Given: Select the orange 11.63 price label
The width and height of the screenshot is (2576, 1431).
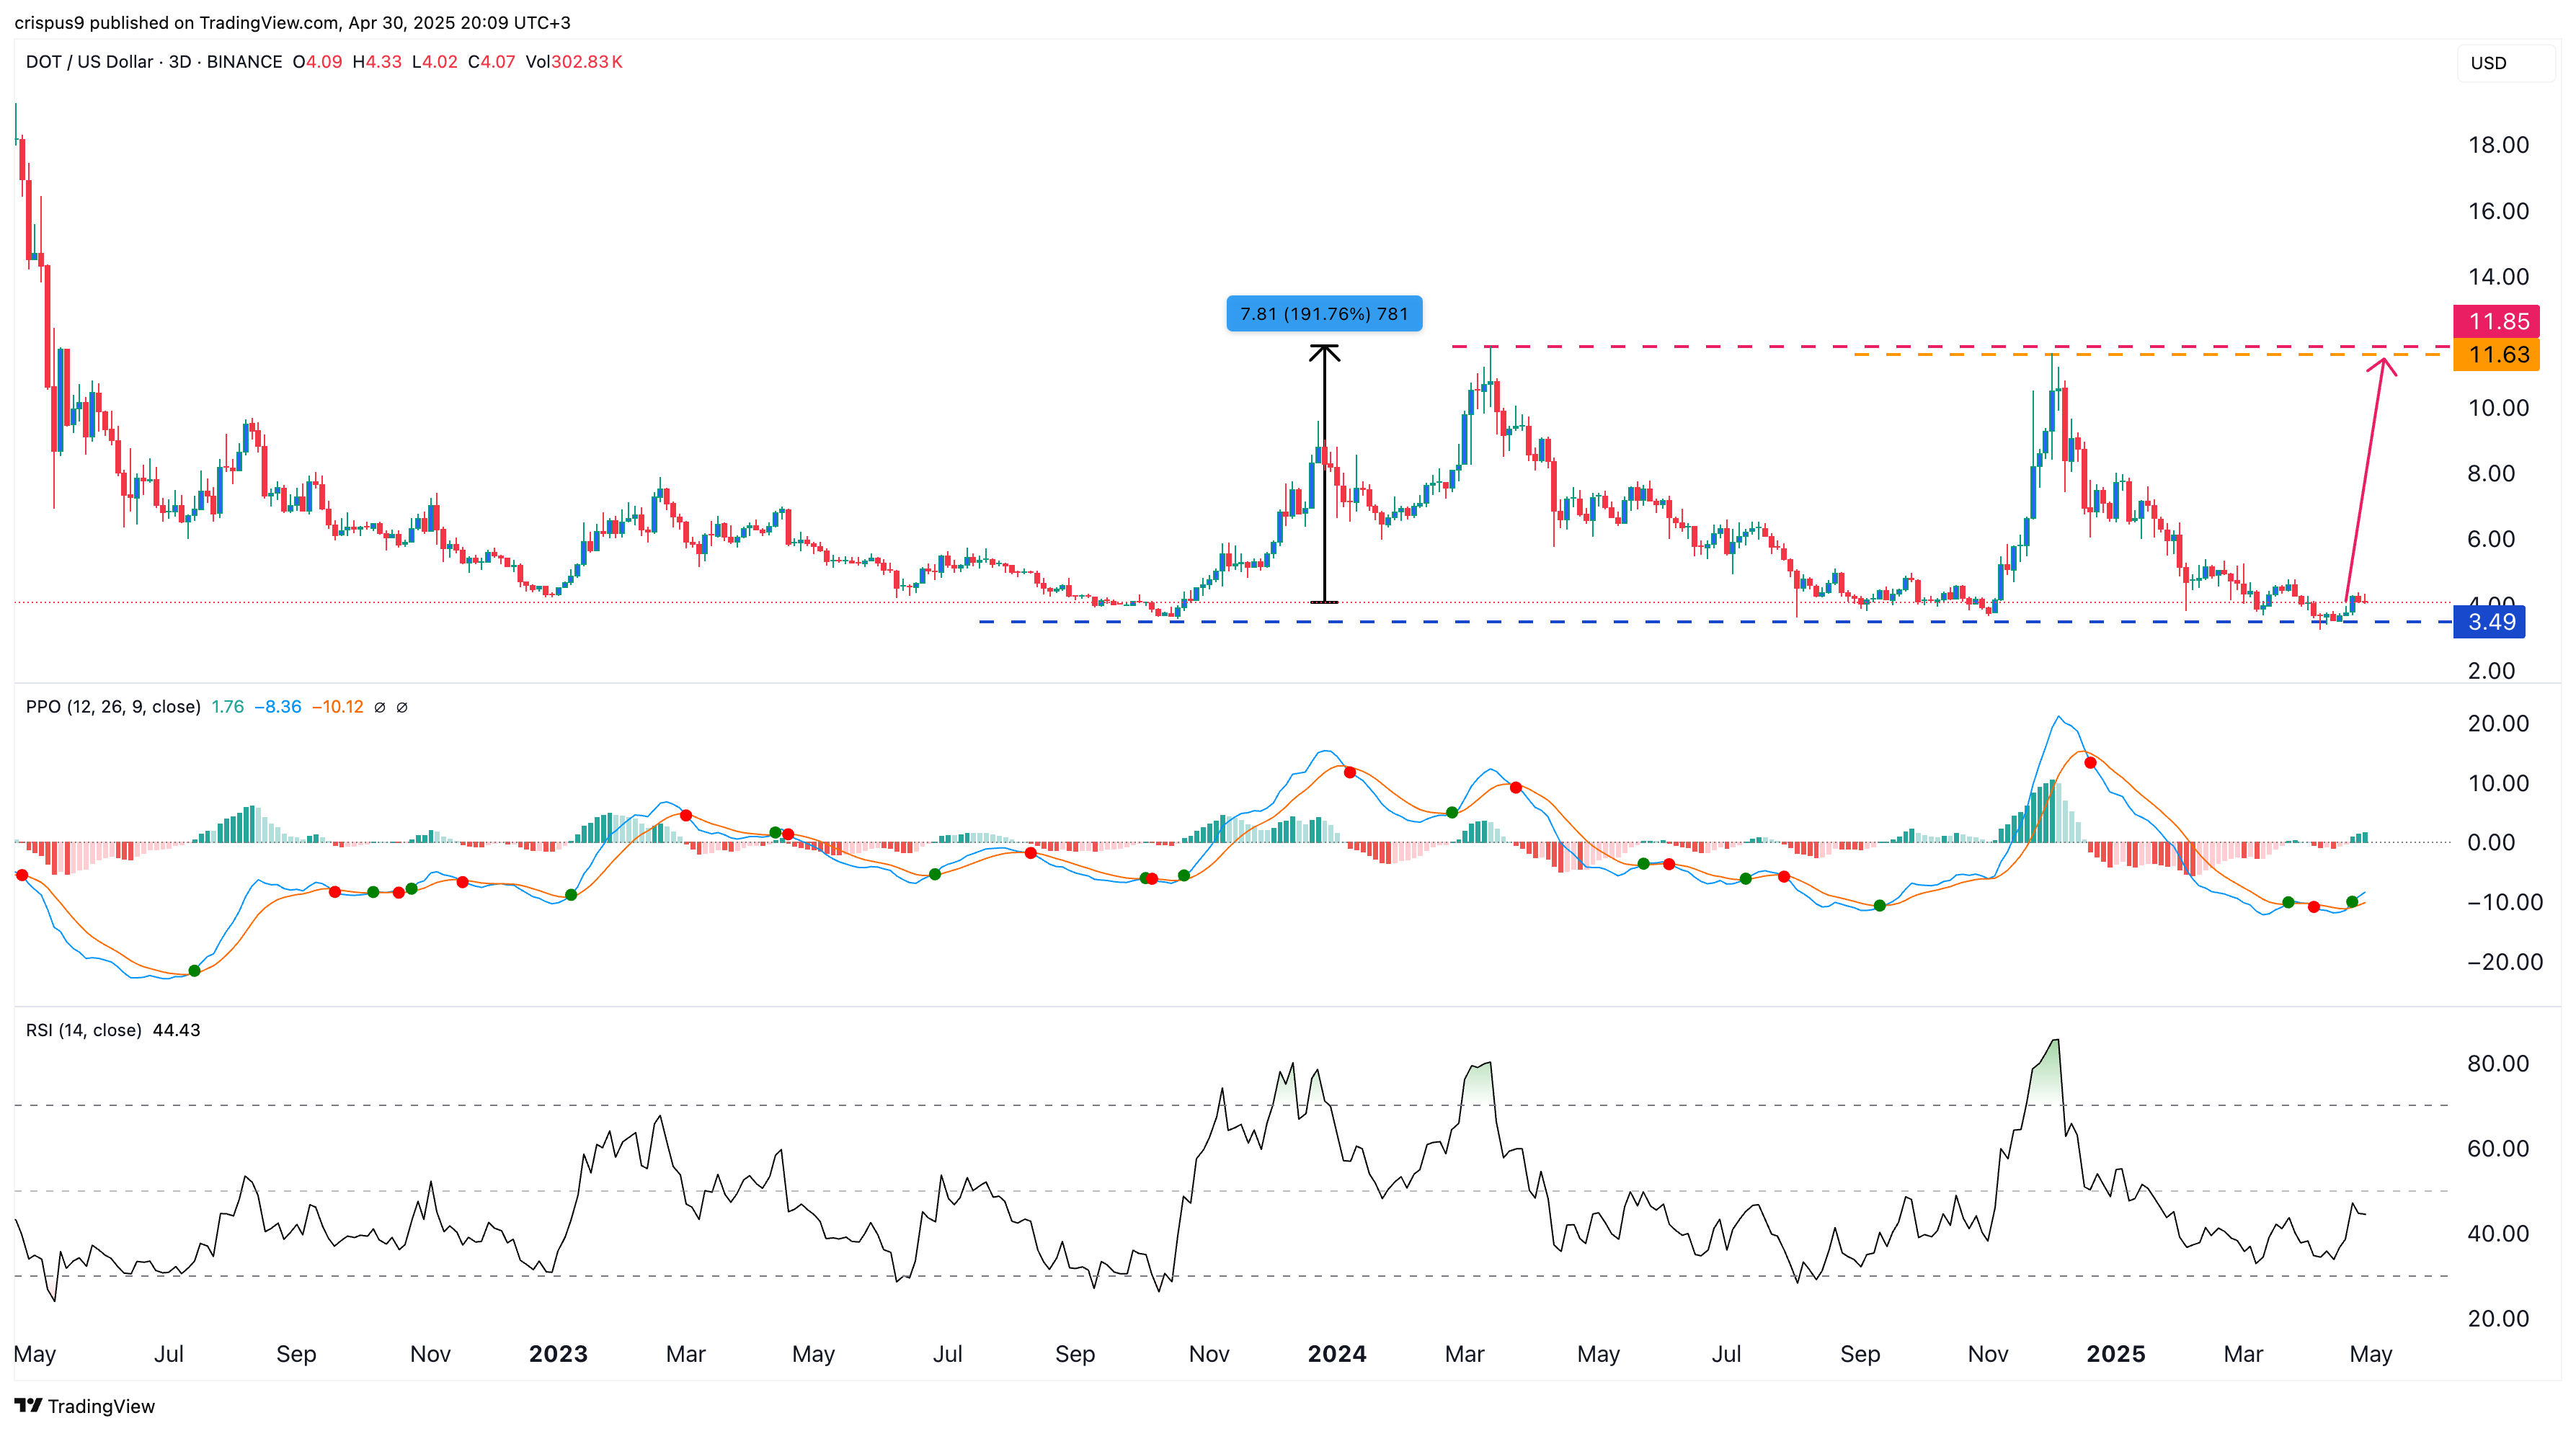Looking at the screenshot, I should tap(2497, 355).
